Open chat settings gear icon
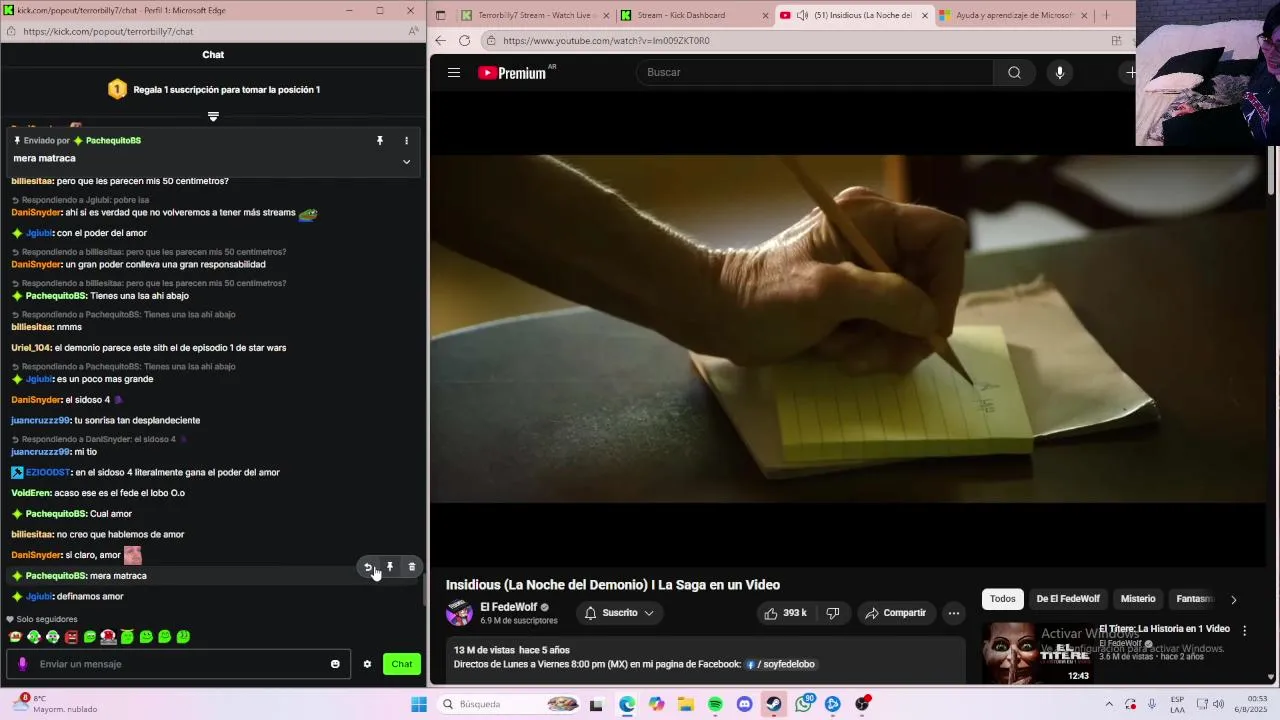Viewport: 1280px width, 720px height. click(367, 664)
